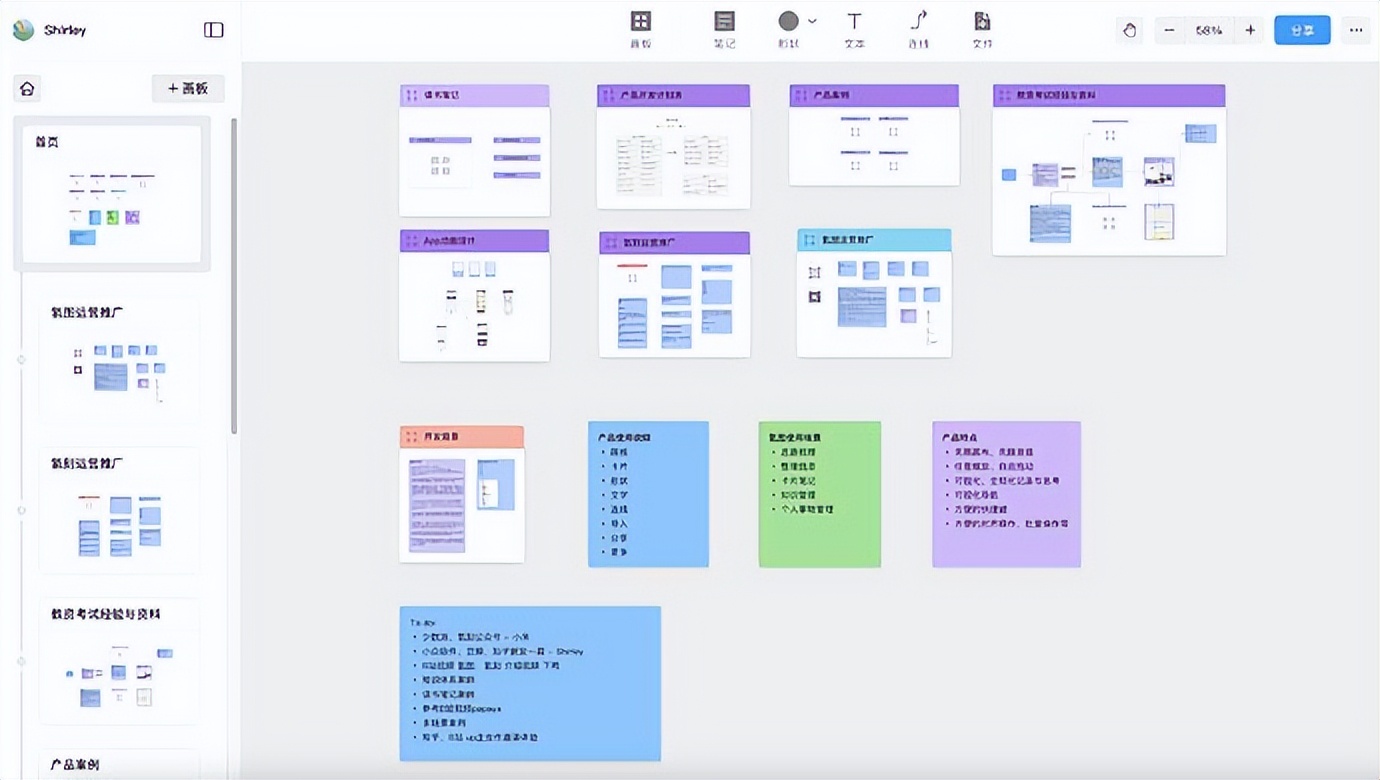Select the canvas 产品案例 frame title
The width and height of the screenshot is (1380, 780).
tap(832, 96)
